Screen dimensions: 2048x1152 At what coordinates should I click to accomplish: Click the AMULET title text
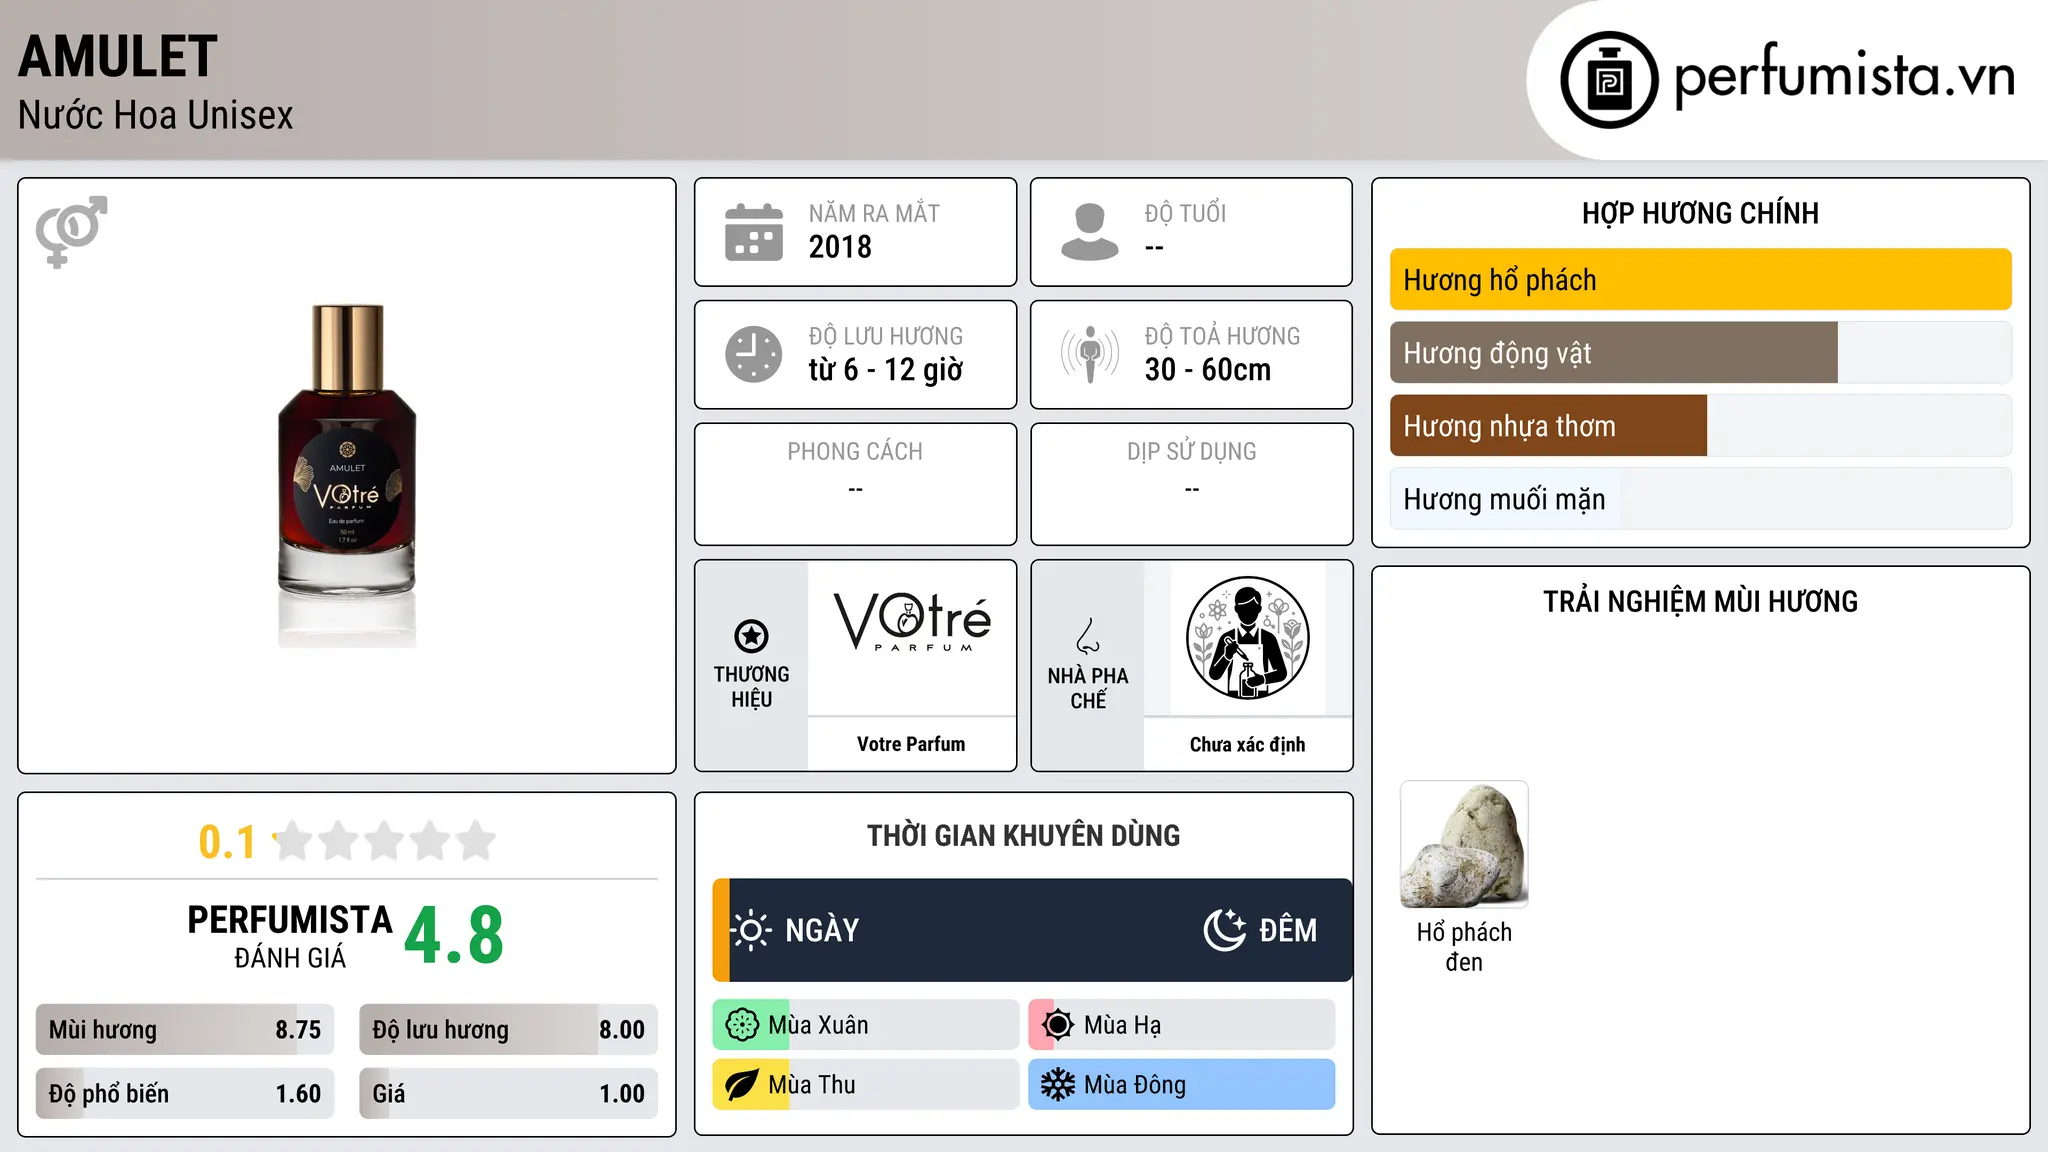tap(118, 57)
